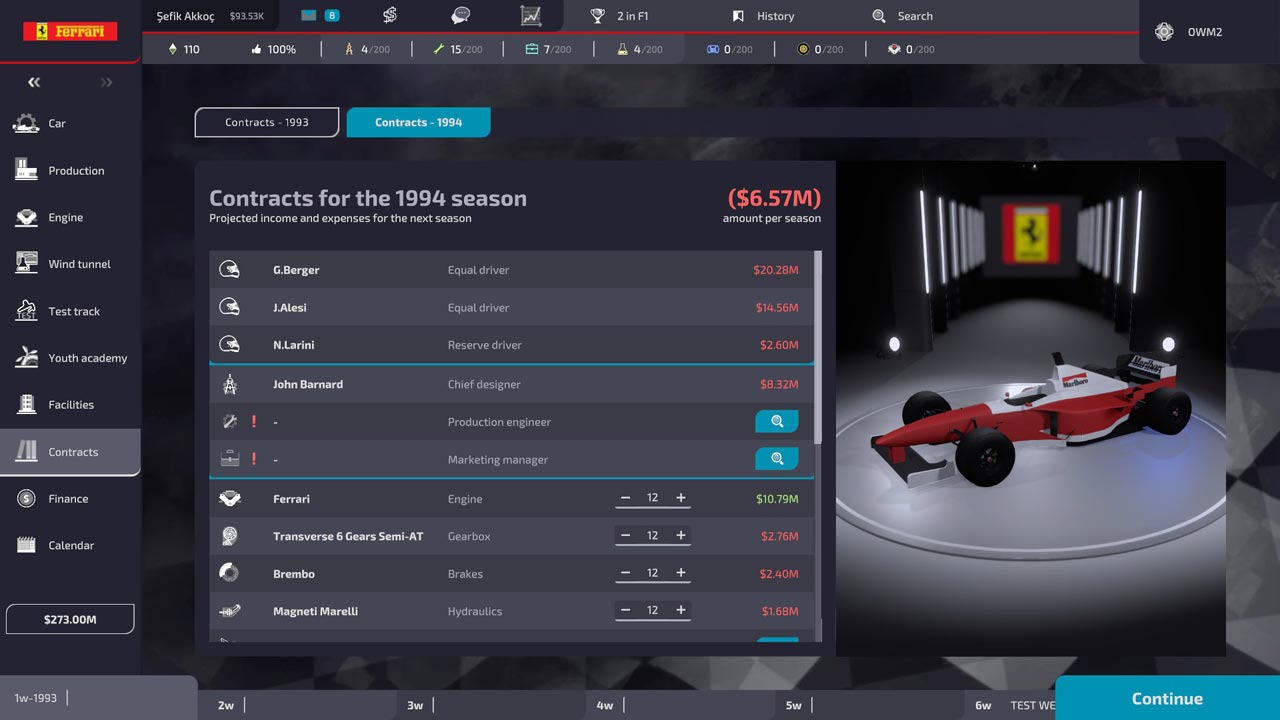The image size is (1280, 720).
Task: Increase Ferrari engine quantity with plus
Action: tap(681, 498)
